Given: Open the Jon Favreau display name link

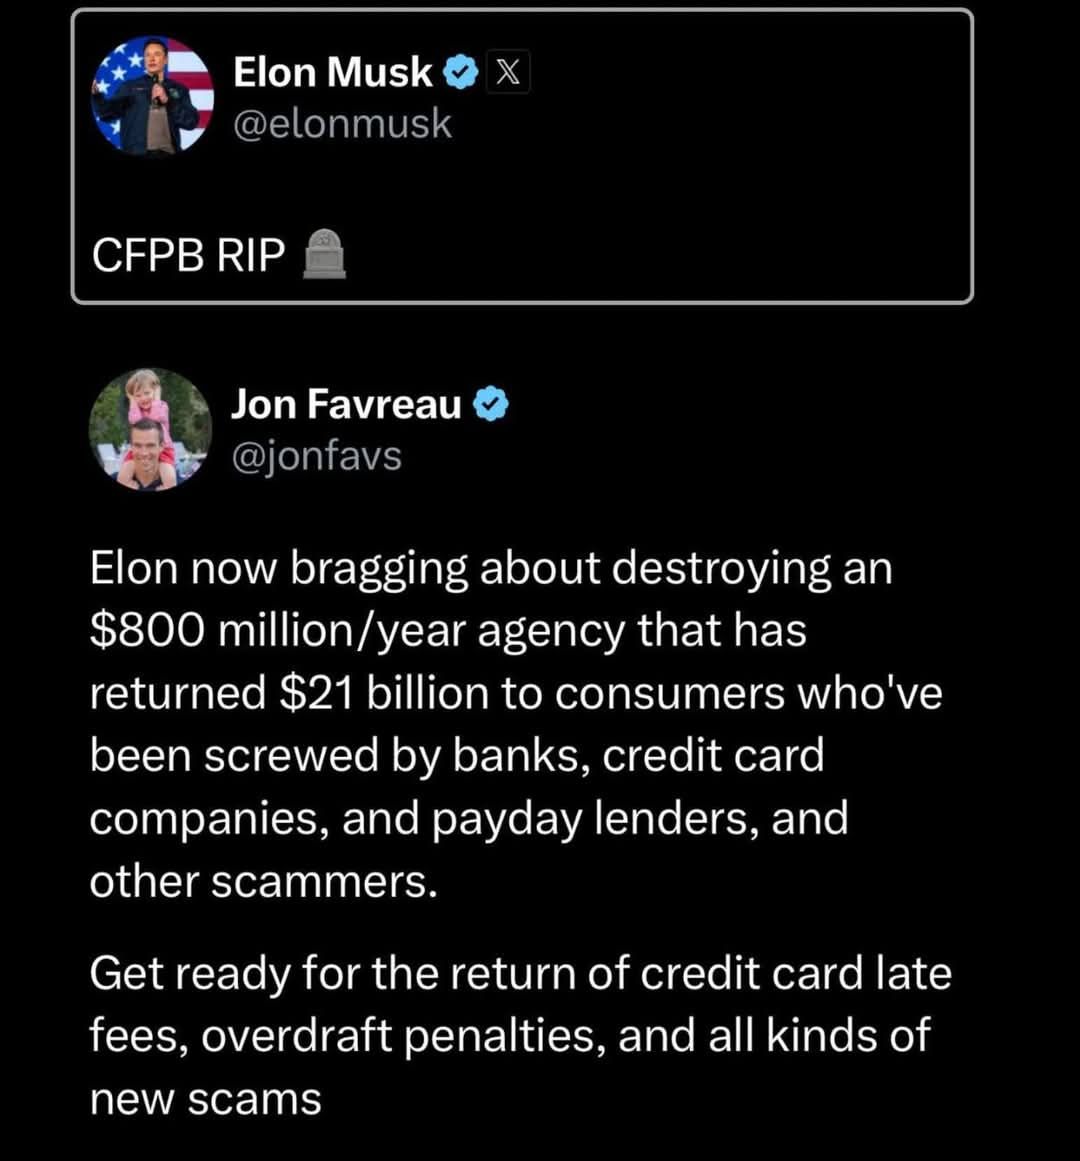Looking at the screenshot, I should (x=346, y=404).
